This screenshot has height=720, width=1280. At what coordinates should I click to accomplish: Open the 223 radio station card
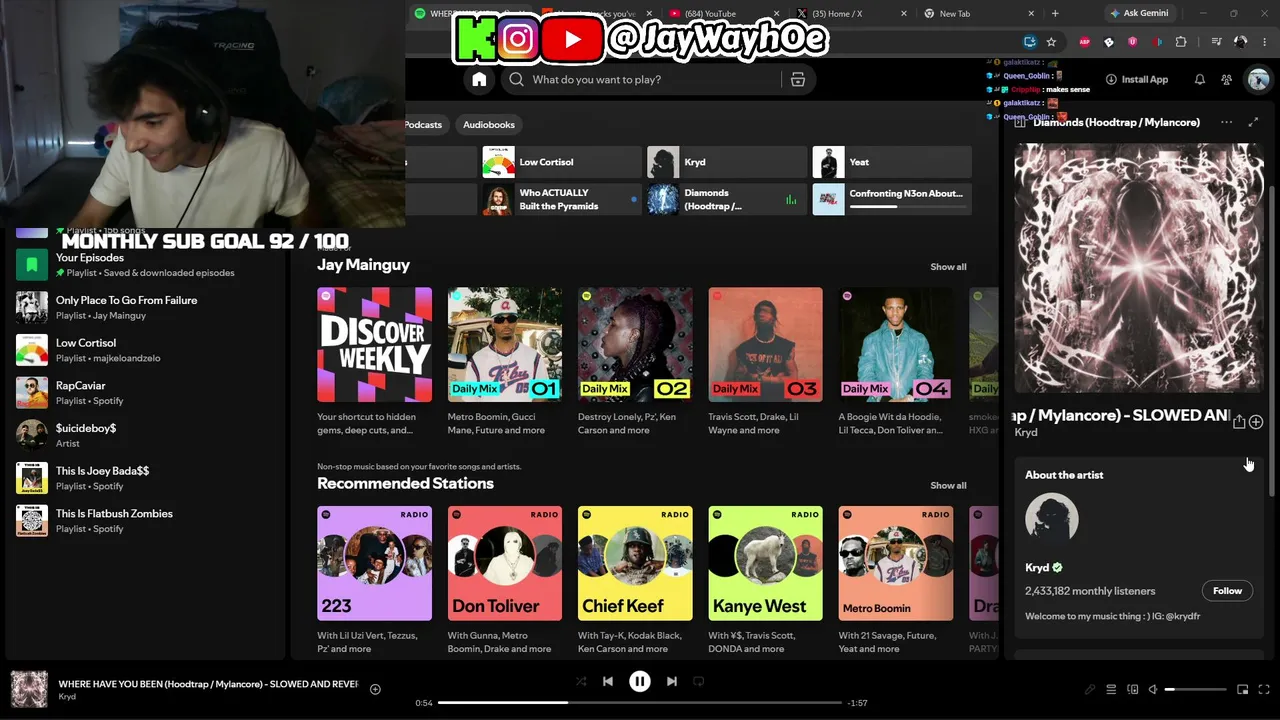tap(375, 581)
